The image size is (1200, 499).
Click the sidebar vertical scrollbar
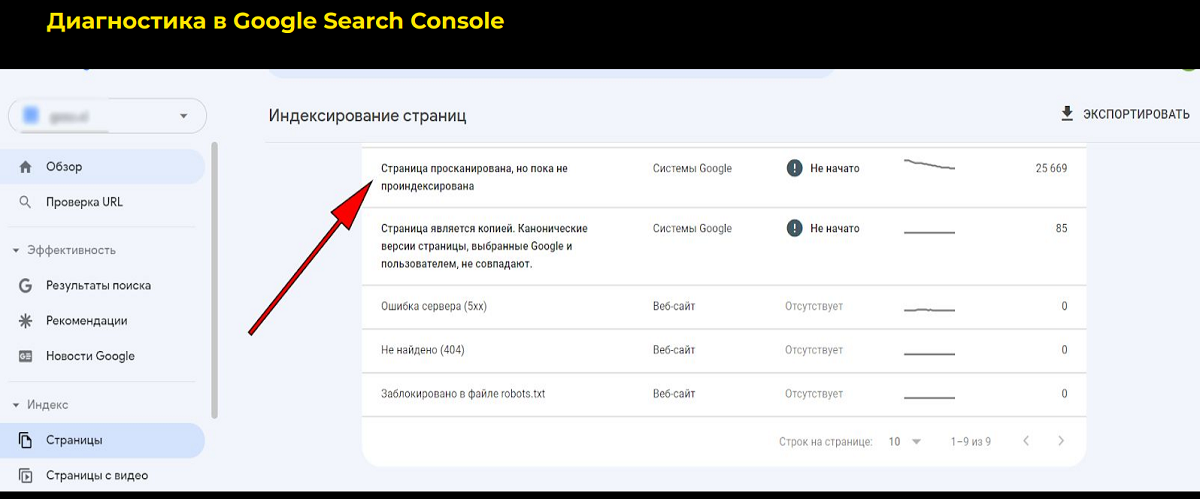(x=215, y=280)
